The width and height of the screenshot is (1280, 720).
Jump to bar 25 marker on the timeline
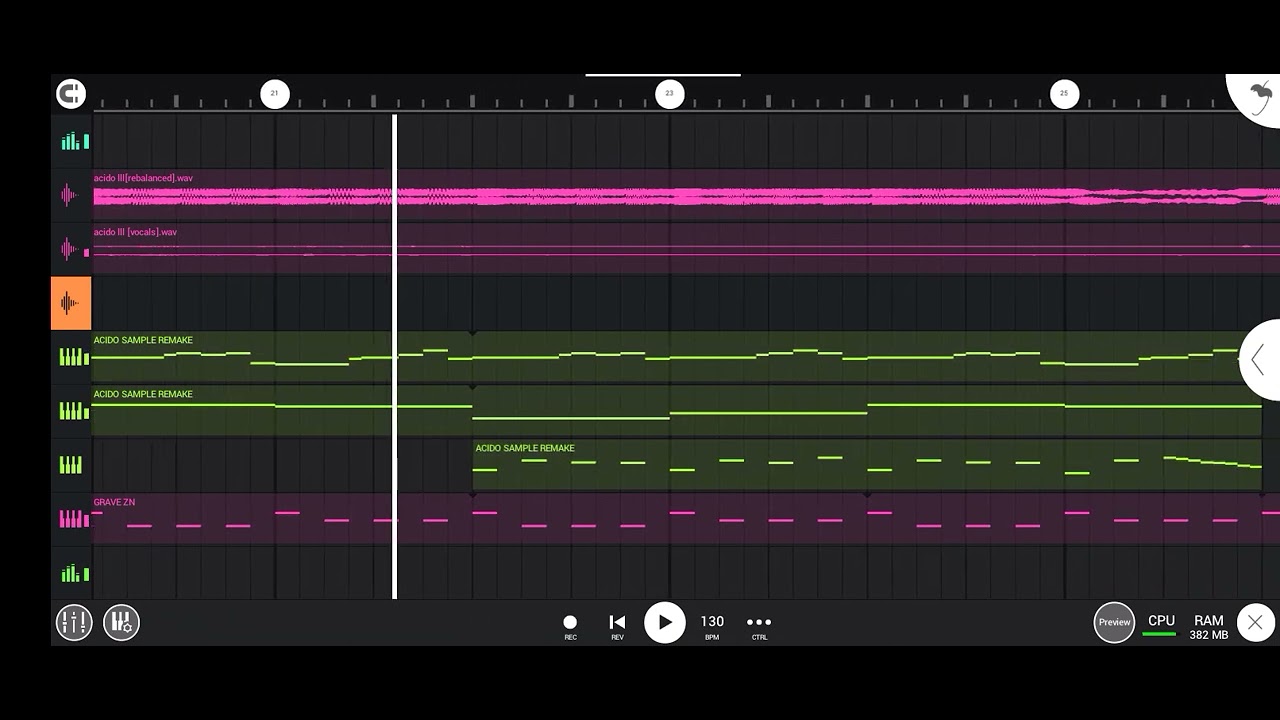pos(1064,94)
